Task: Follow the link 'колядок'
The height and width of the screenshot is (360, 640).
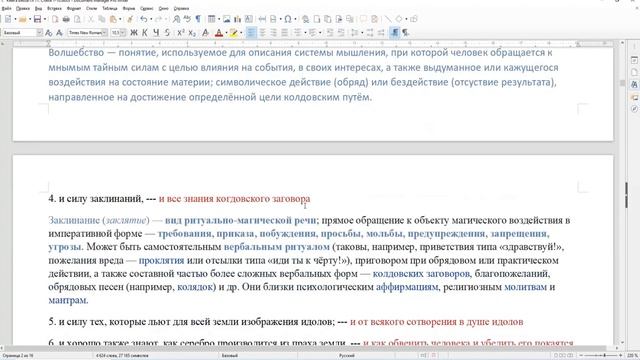Action: tap(195, 287)
